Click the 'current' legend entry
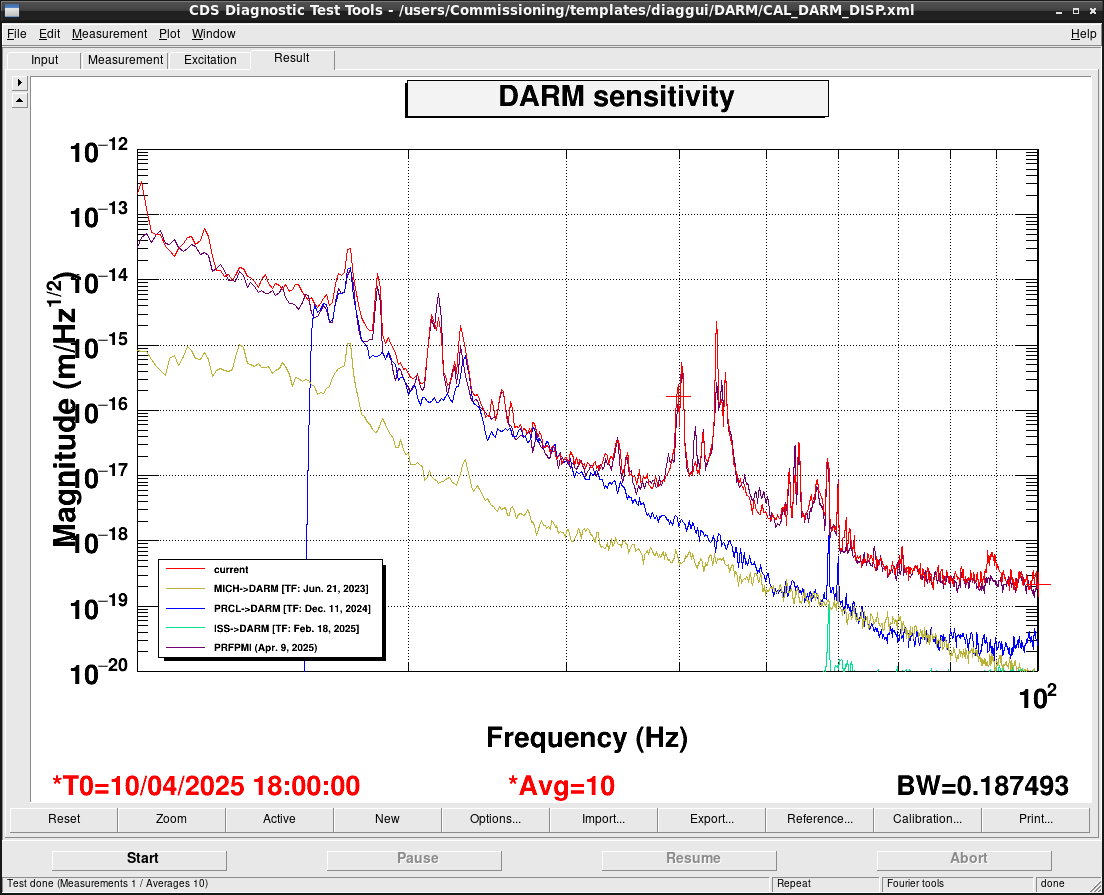 (231, 570)
